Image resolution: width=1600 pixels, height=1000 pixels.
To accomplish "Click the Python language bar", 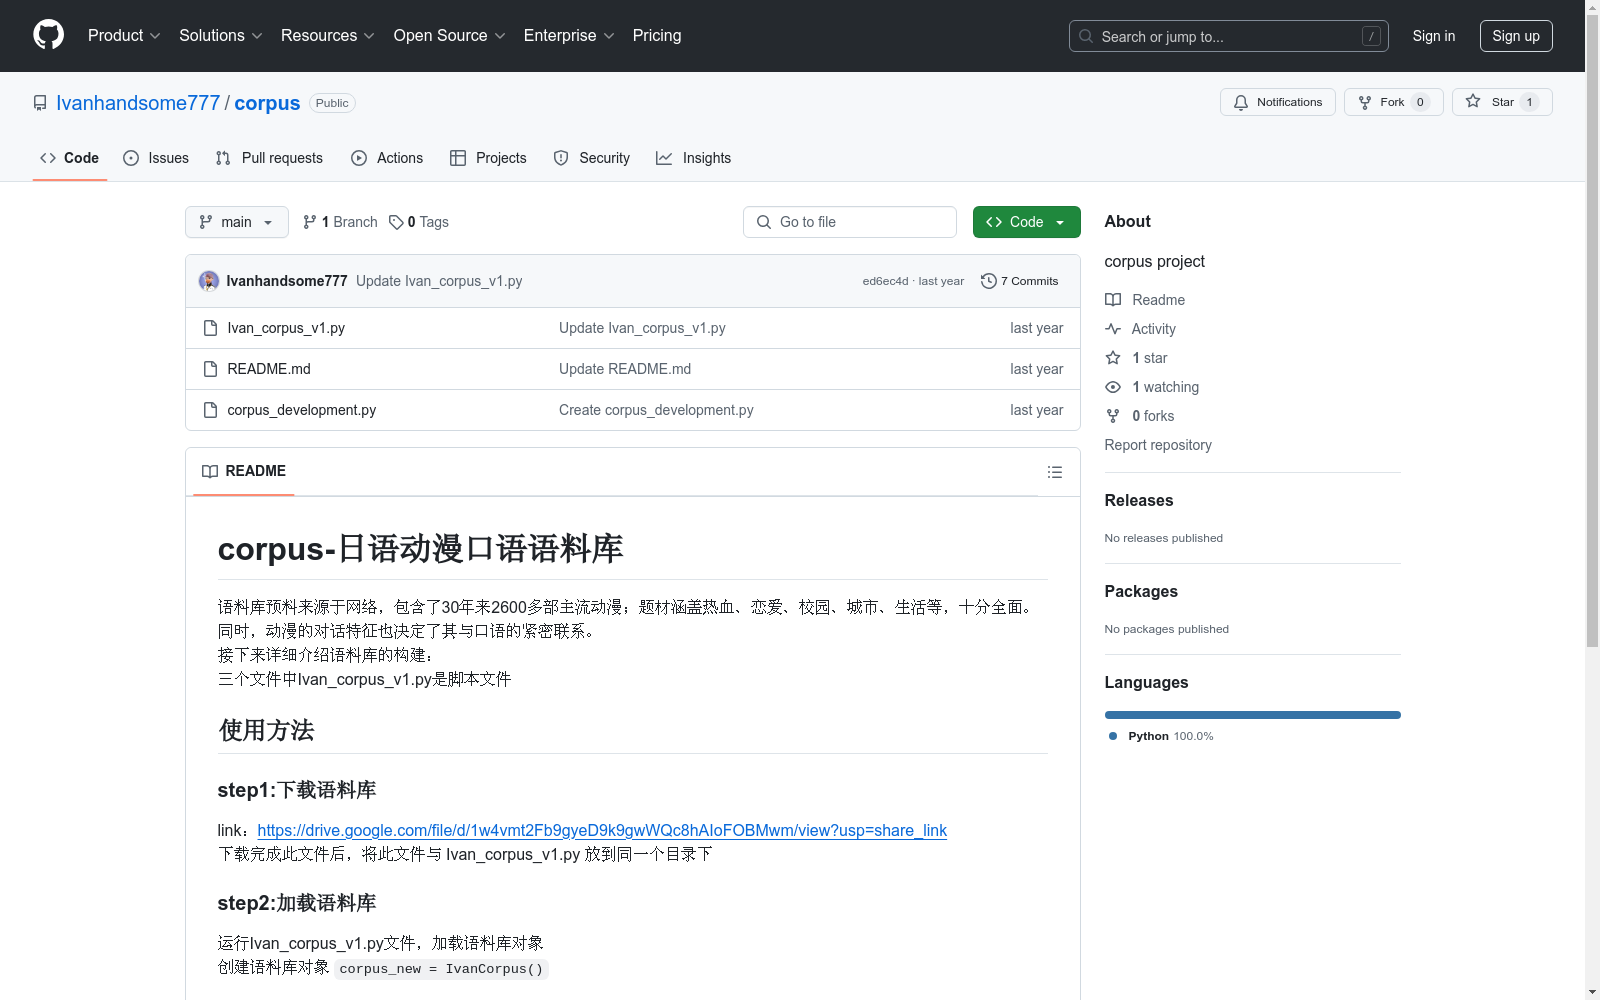I will (1253, 715).
